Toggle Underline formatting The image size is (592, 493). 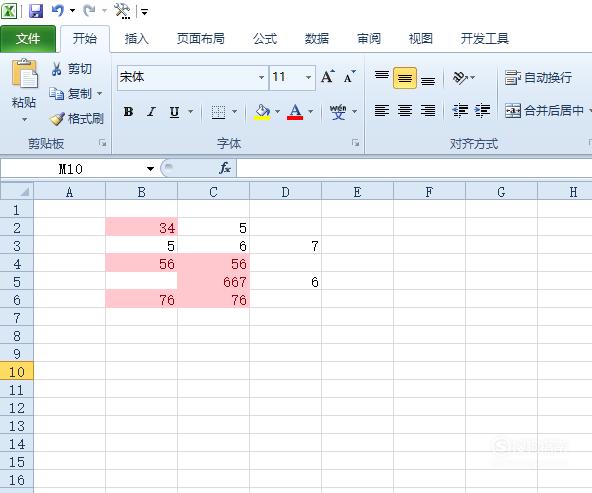174,112
